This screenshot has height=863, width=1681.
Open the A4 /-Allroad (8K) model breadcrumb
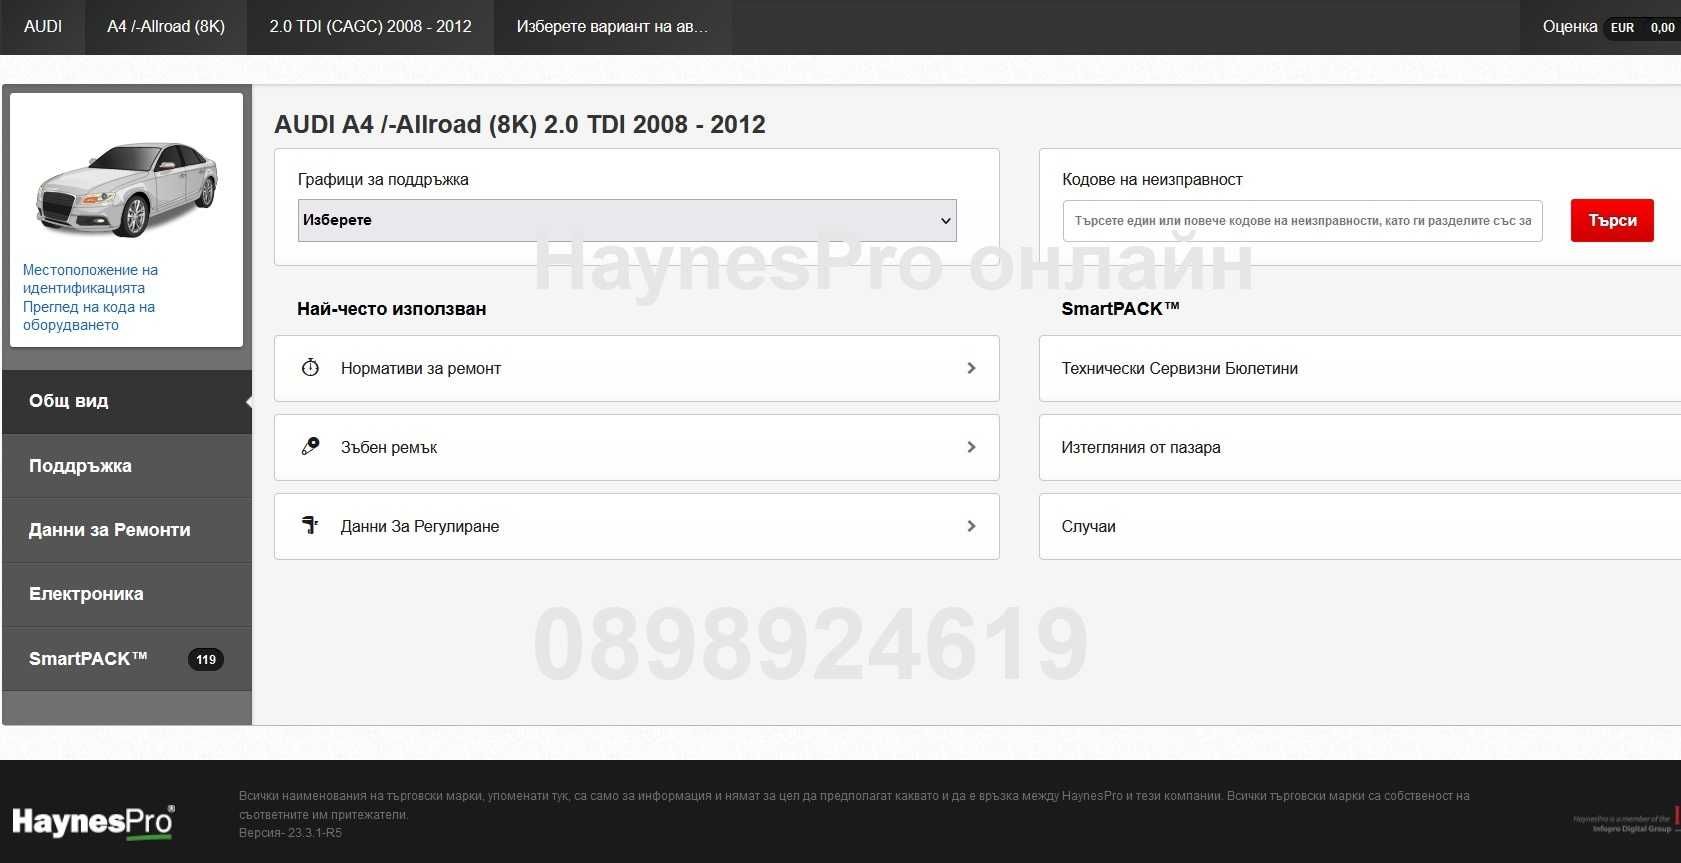(x=166, y=27)
